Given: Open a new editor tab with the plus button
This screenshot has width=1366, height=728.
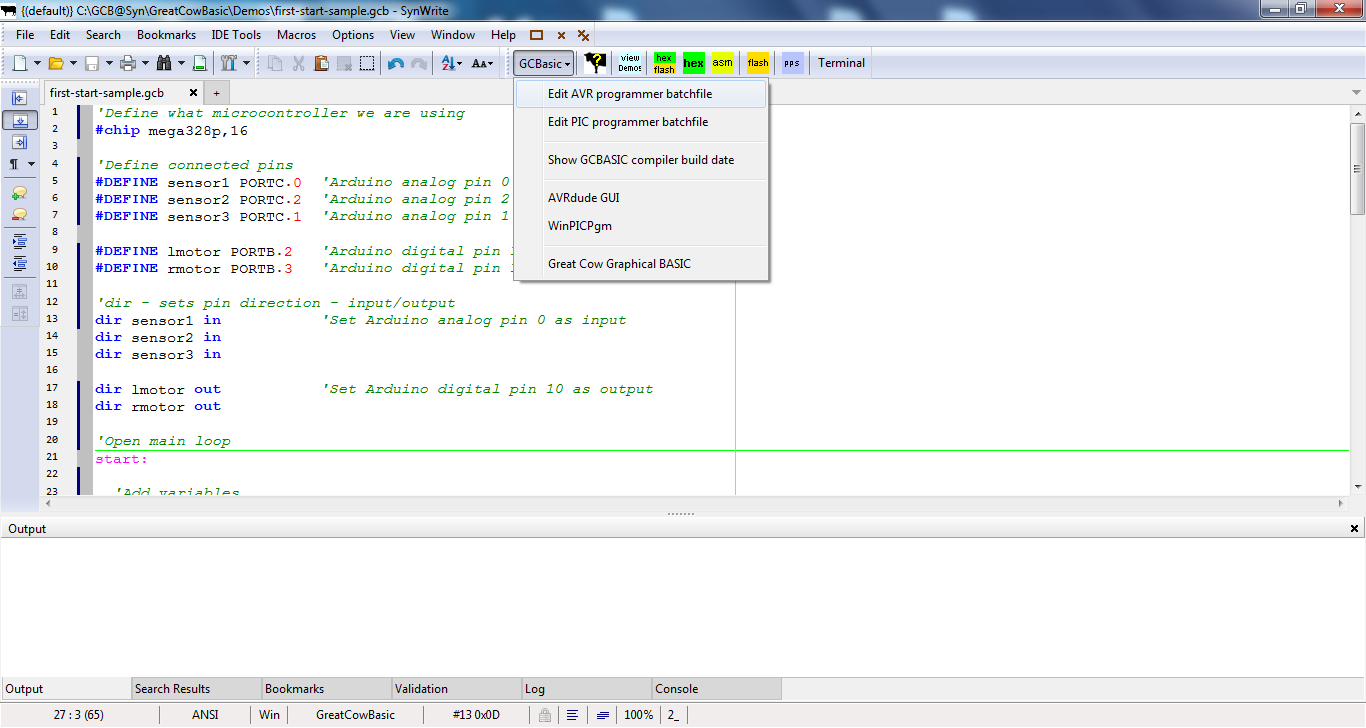Looking at the screenshot, I should pos(216,92).
